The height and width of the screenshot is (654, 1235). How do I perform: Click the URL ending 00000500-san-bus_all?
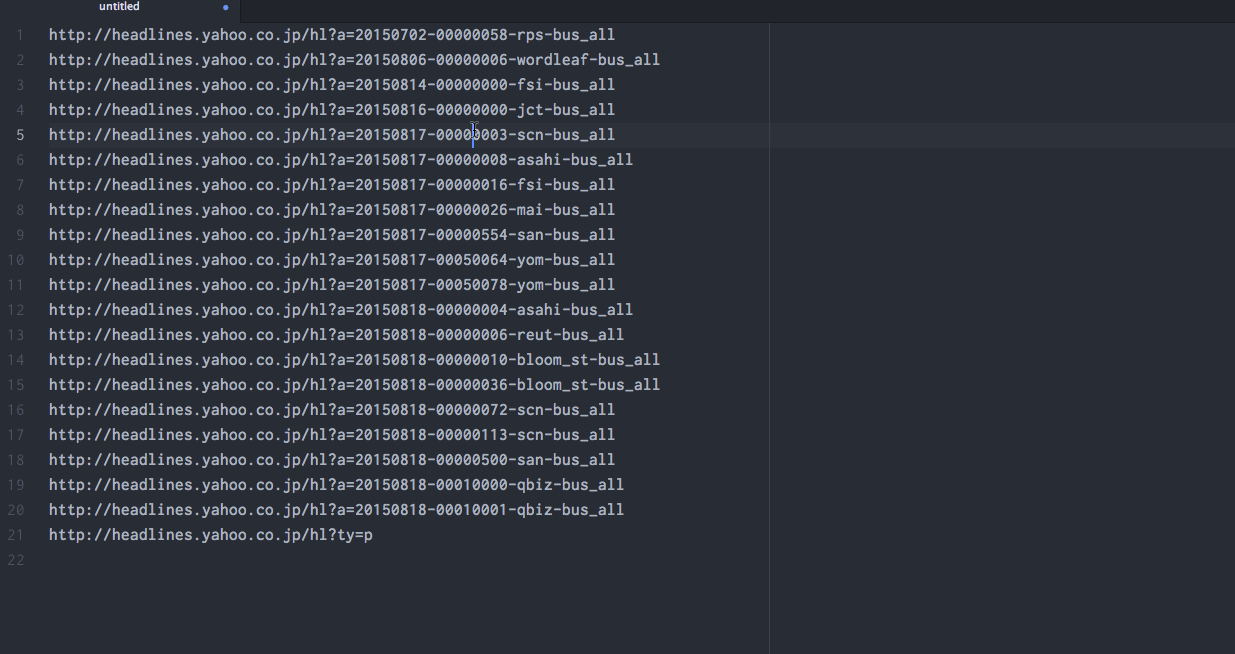pos(332,460)
